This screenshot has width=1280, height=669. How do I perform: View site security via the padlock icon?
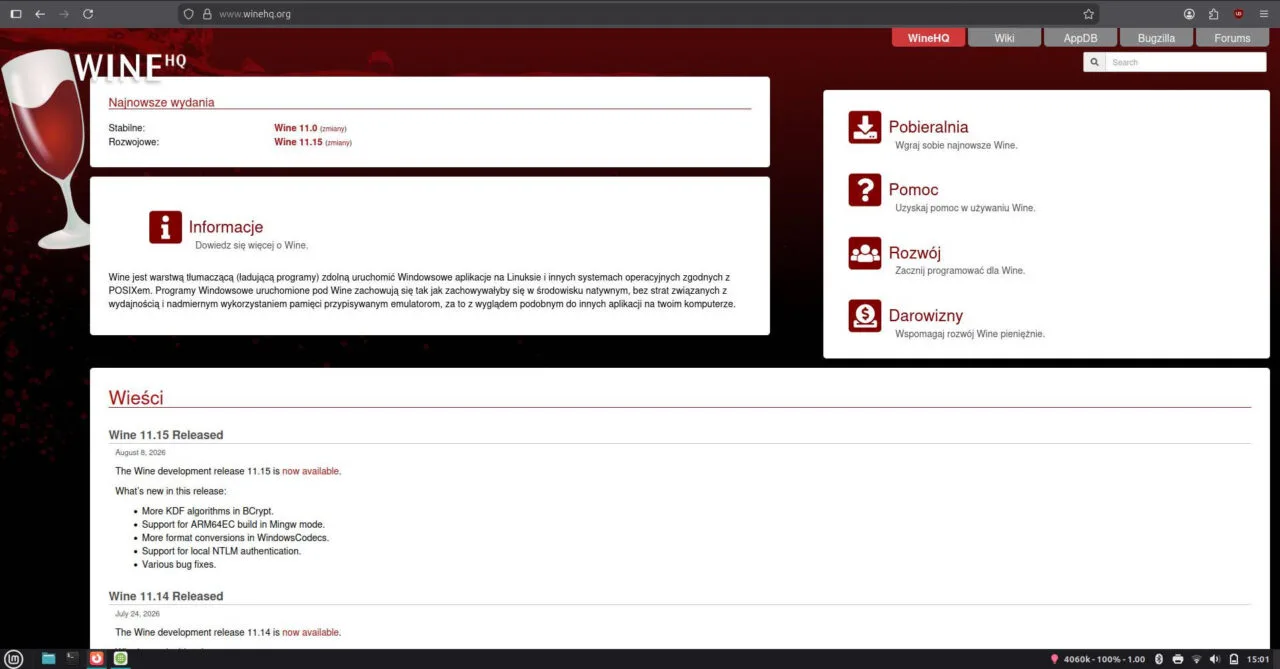click(207, 14)
